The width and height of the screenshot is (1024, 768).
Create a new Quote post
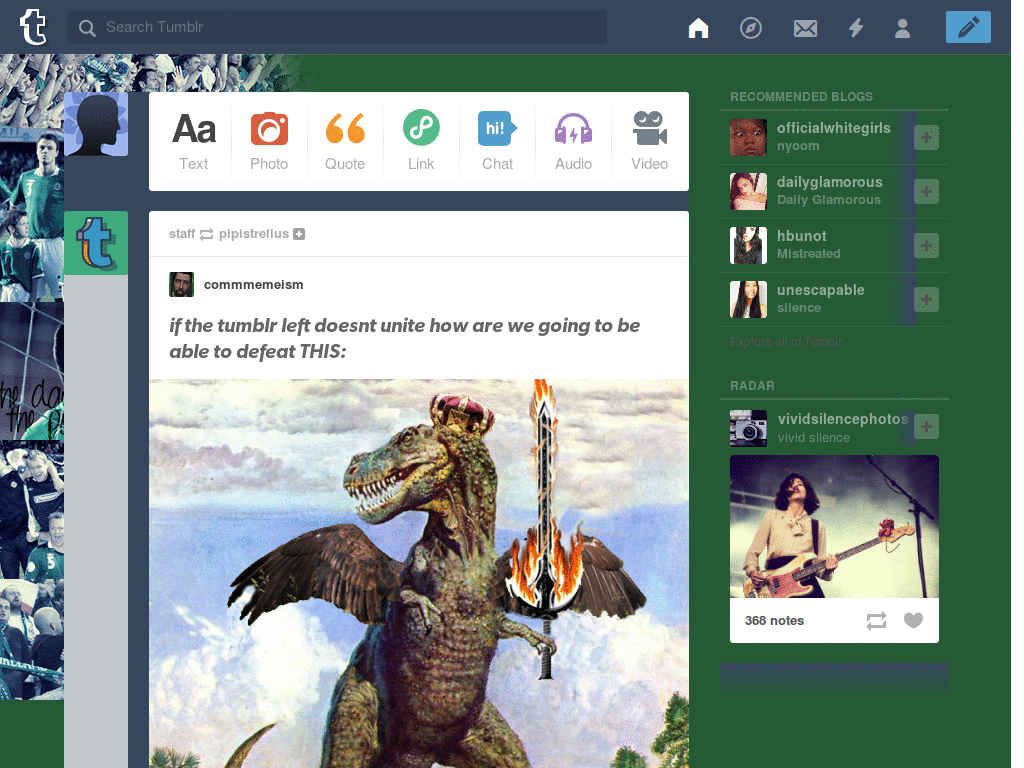(x=345, y=142)
